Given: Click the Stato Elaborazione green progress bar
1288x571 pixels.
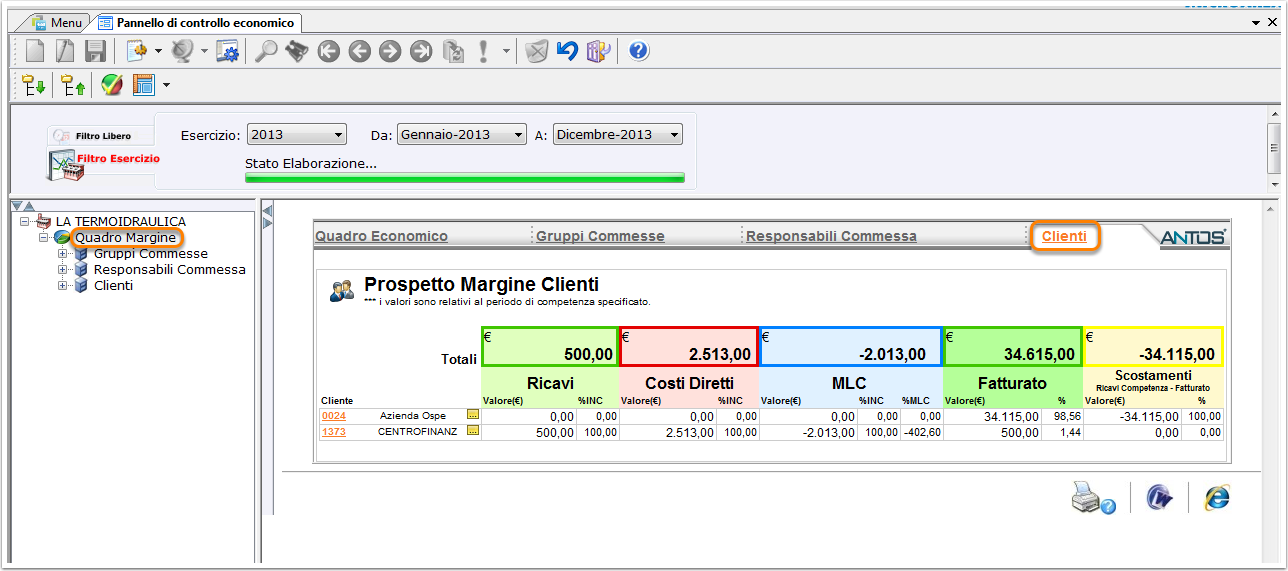Looking at the screenshot, I should coord(465,178).
